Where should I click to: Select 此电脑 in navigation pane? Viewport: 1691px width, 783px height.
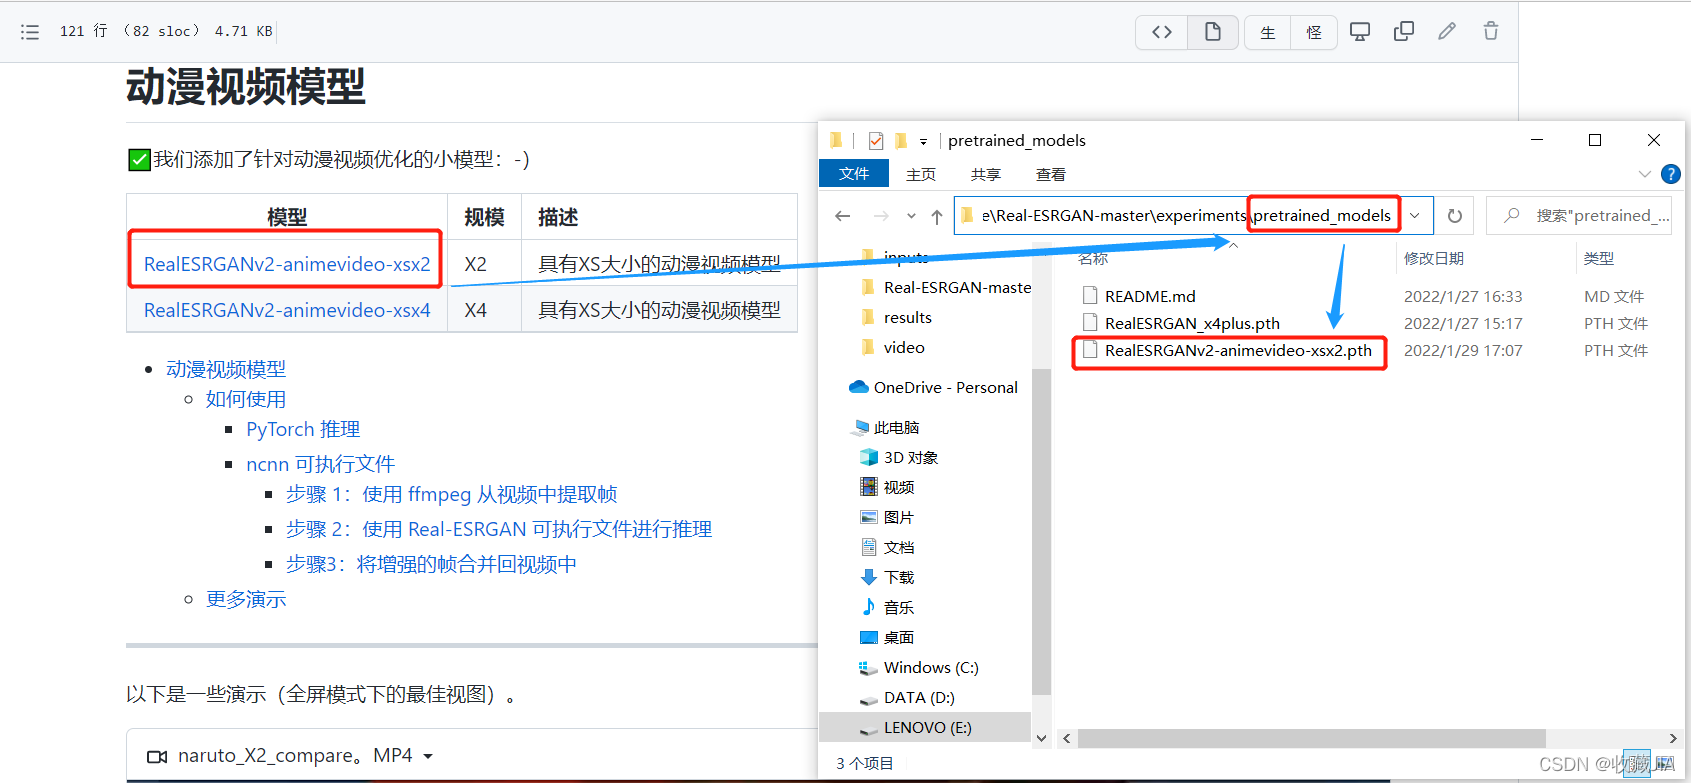(896, 428)
